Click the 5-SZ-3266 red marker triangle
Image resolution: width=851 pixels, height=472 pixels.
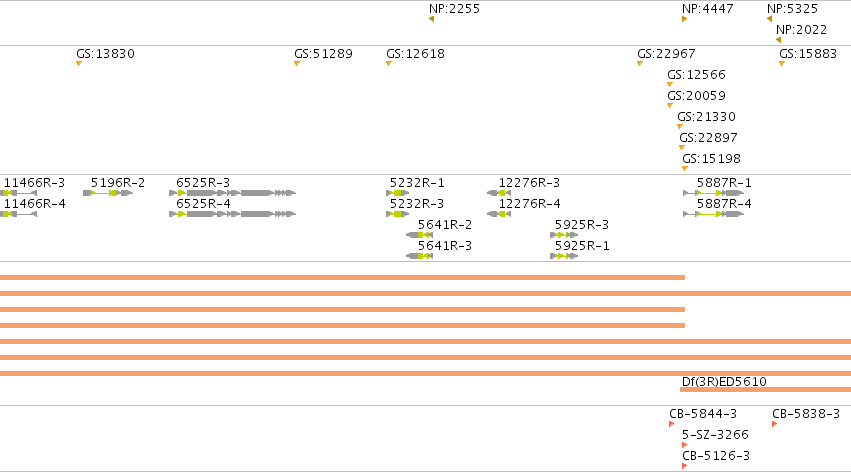(684, 445)
